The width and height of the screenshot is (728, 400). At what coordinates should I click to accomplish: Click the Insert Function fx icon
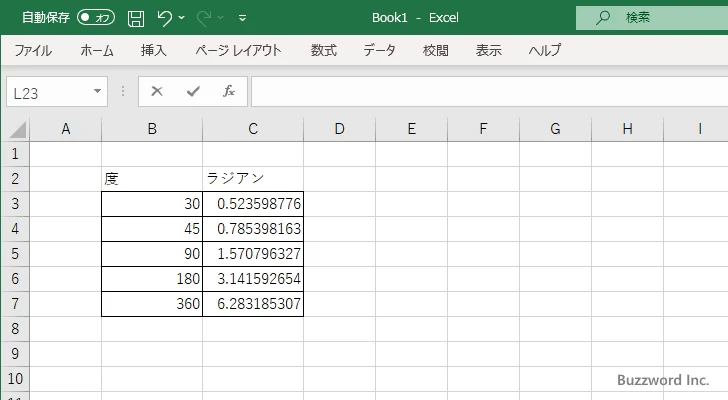coord(229,91)
